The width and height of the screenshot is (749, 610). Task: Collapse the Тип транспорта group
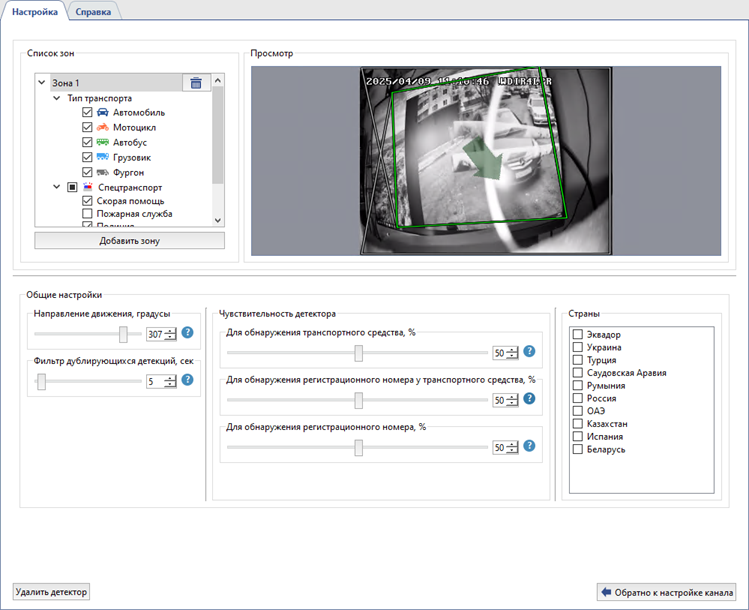point(56,98)
